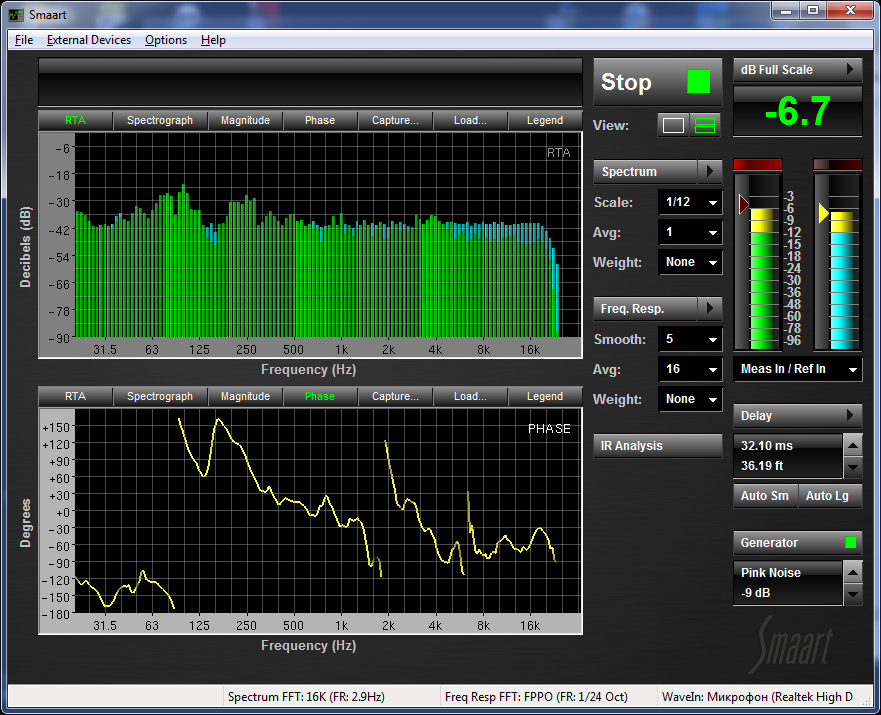This screenshot has height=715, width=881.
Task: Expand the Meas In / Ref In dropdown
Action: (x=797, y=370)
